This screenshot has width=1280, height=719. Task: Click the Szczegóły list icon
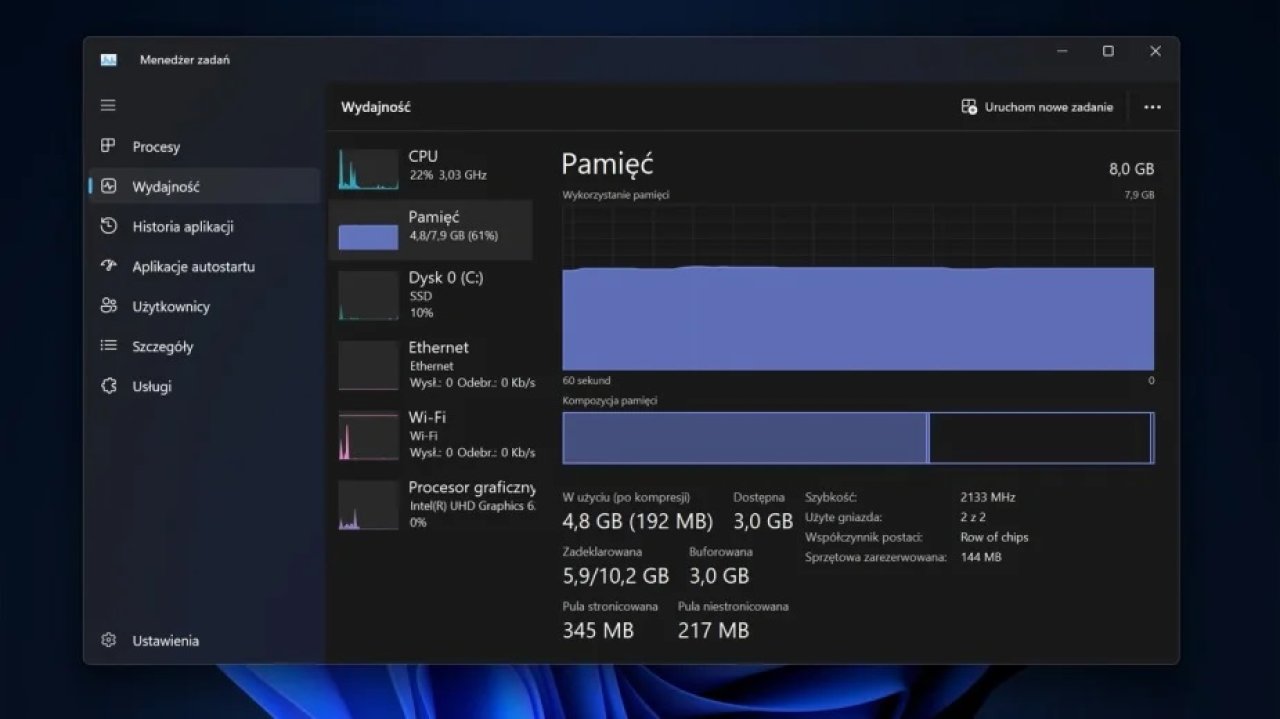pos(109,346)
